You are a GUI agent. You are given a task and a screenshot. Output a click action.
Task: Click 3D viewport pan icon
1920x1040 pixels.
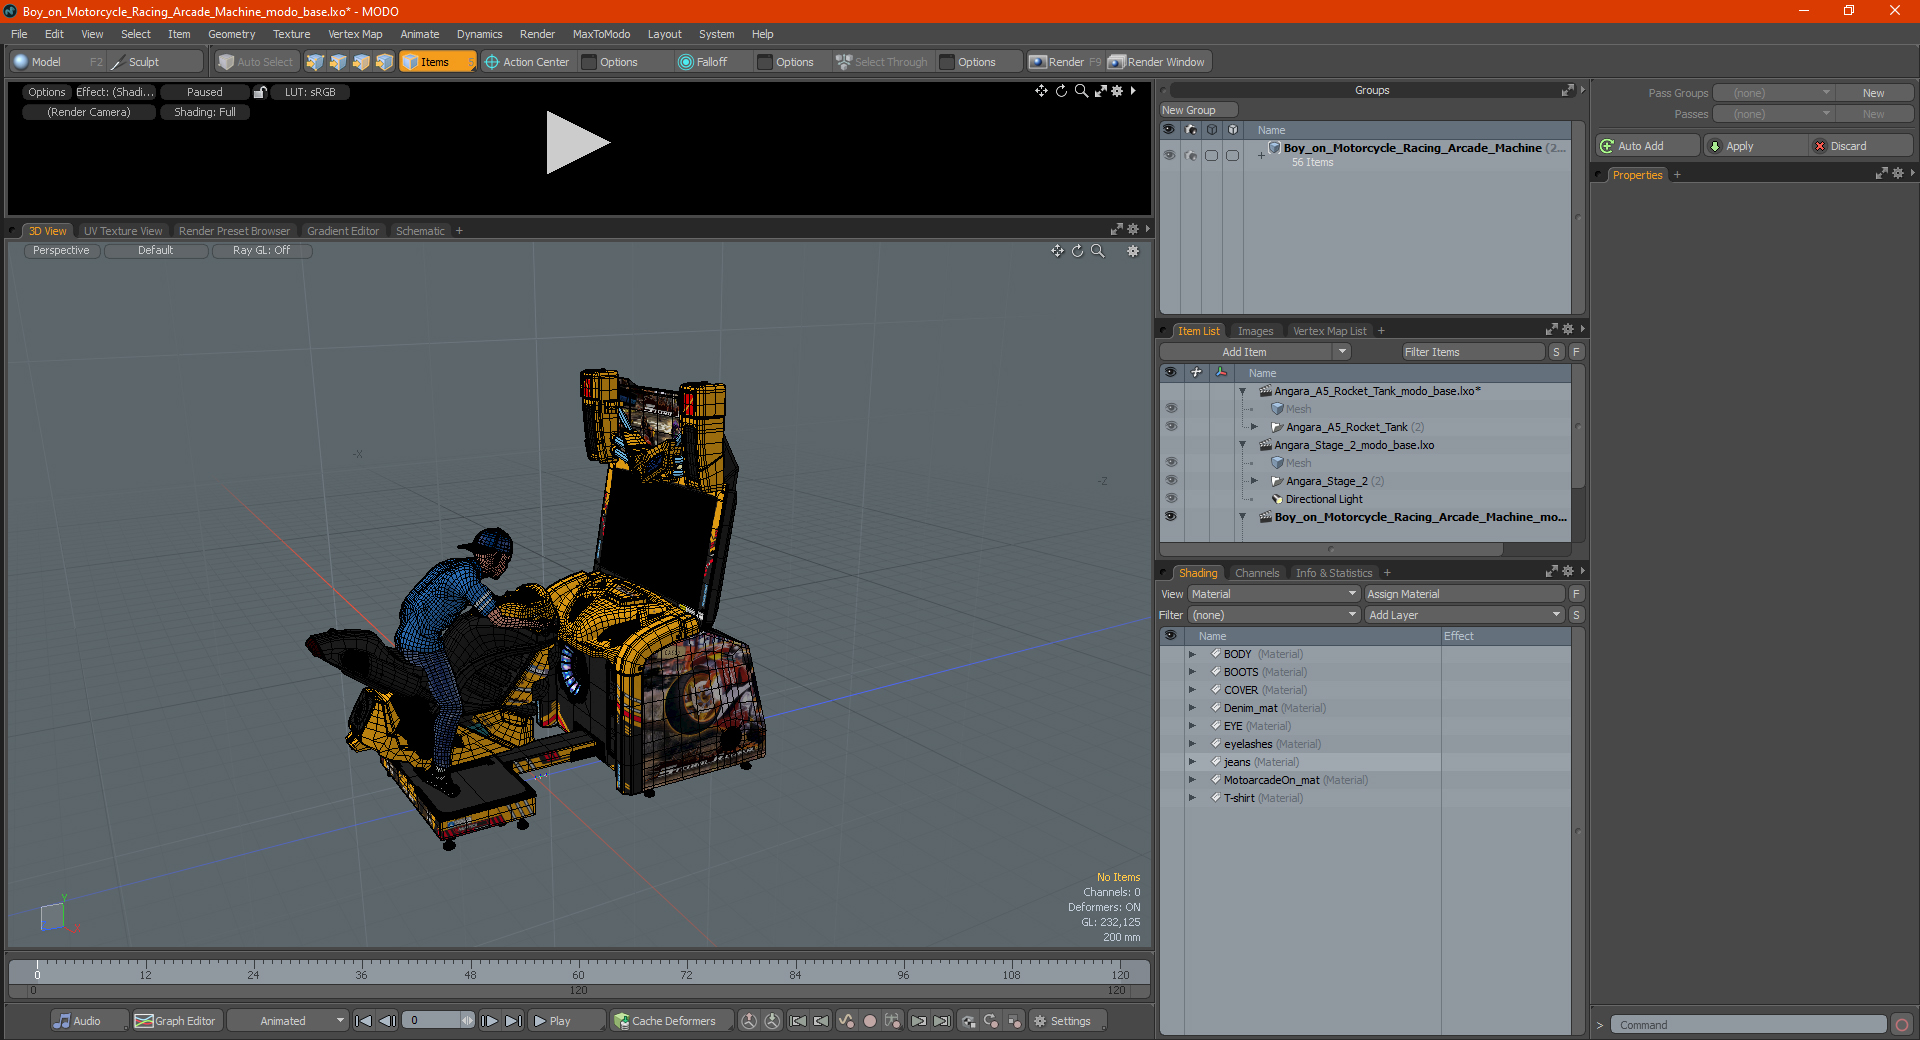1057,251
